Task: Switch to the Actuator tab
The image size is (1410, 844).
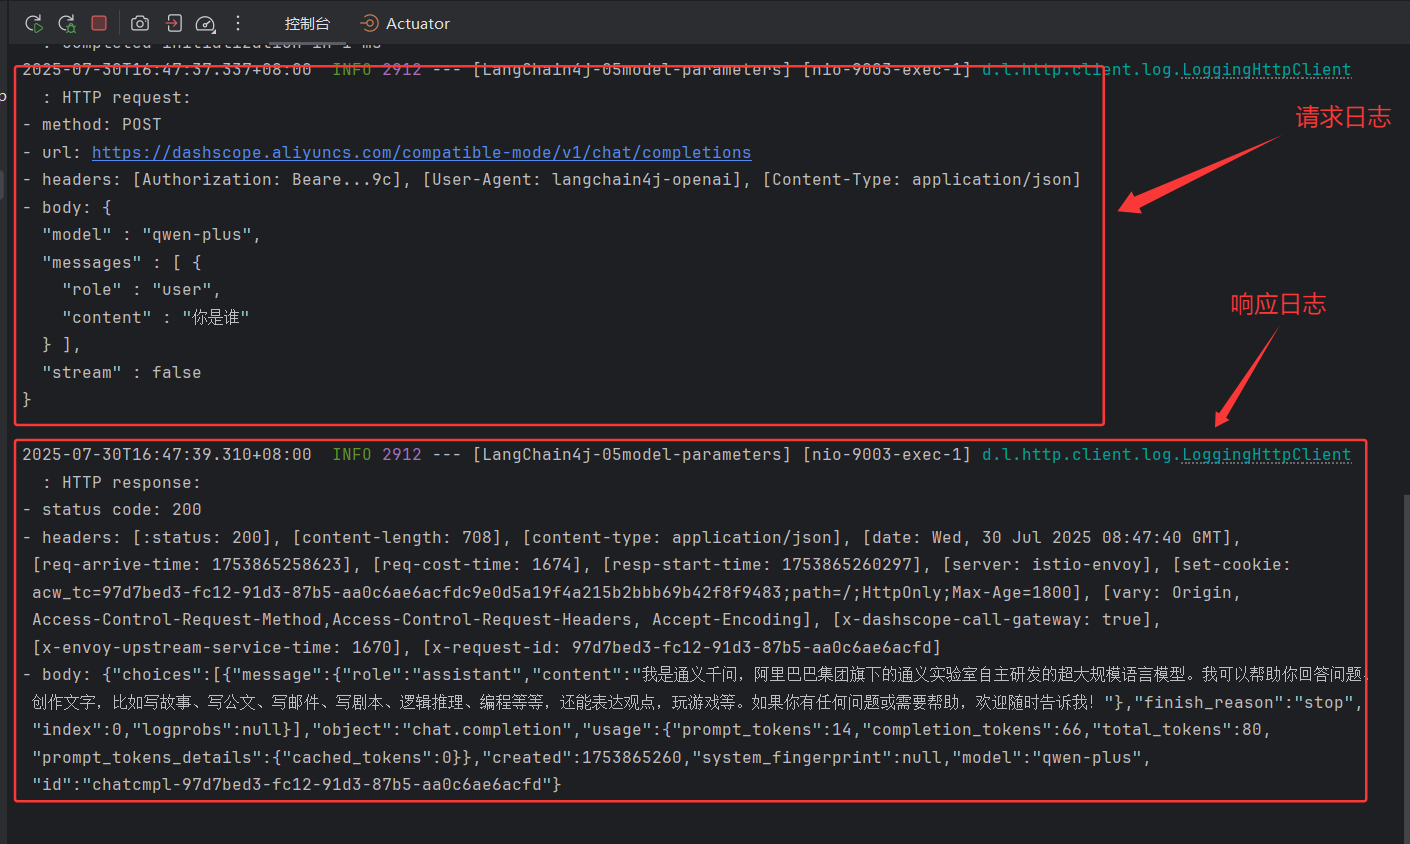Action: (405, 23)
